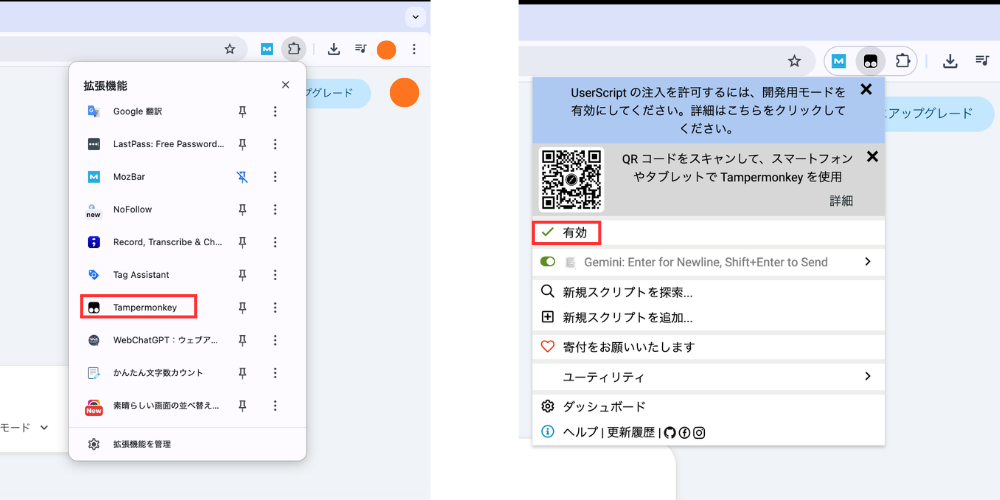
Task: Close the 拡張機能 popup panel
Action: coord(286,86)
